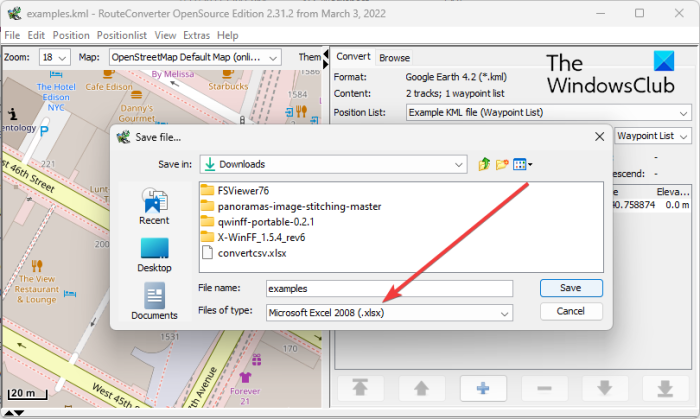700x419 pixels.
Task: Open the Zoom level dropdown
Action: 54,58
